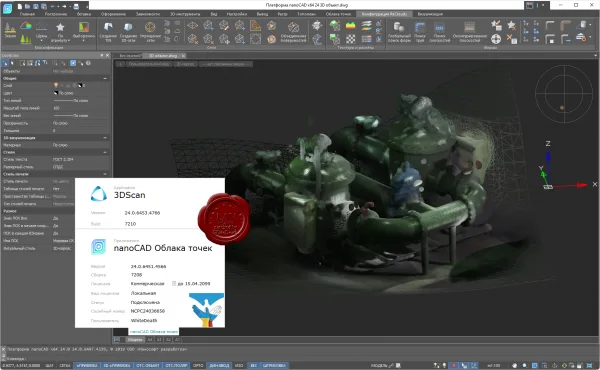Open the cylinder shape dropdown arrow in ribbon
Screen dimensions: 600x370
click(590, 25)
